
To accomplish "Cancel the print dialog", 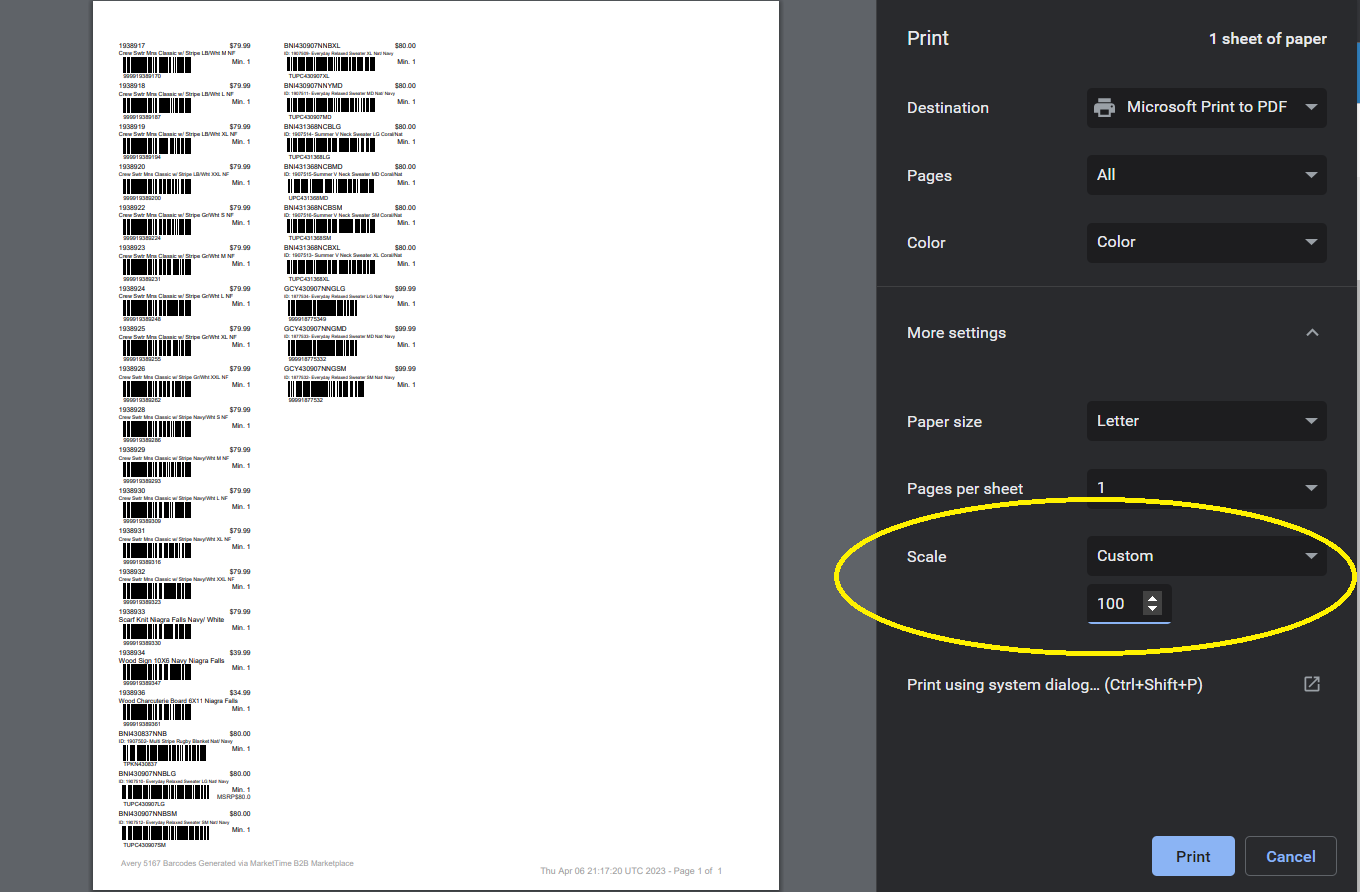I will [x=1290, y=856].
